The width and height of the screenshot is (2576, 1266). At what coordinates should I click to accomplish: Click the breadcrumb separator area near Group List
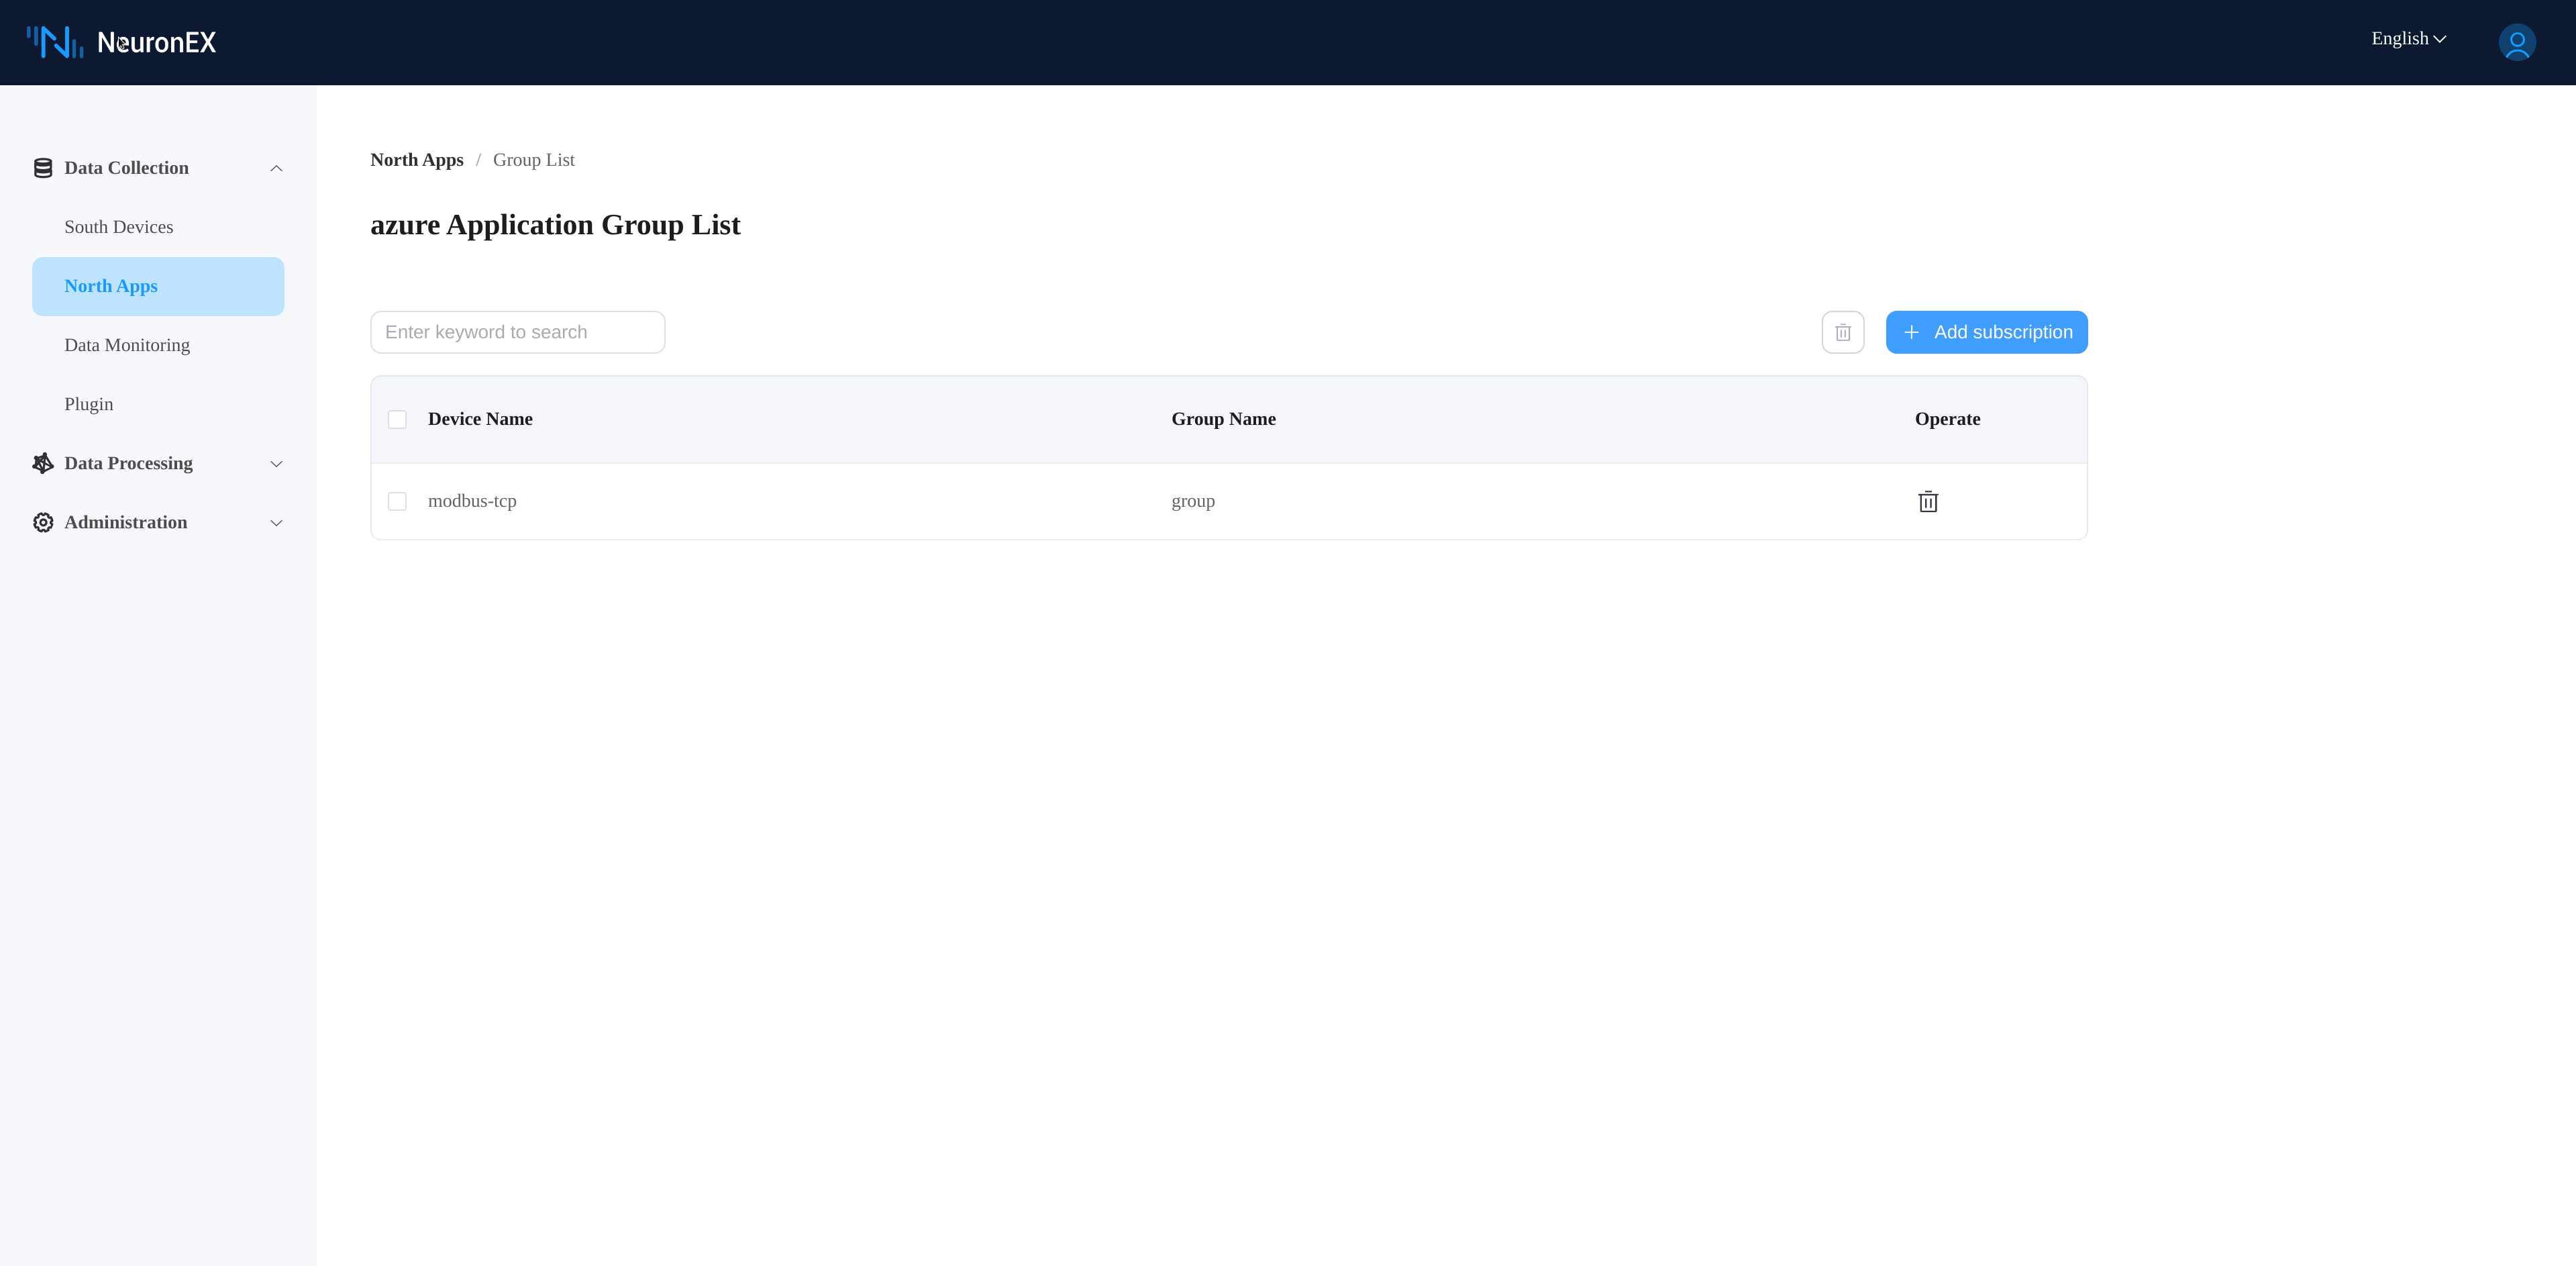point(479,160)
